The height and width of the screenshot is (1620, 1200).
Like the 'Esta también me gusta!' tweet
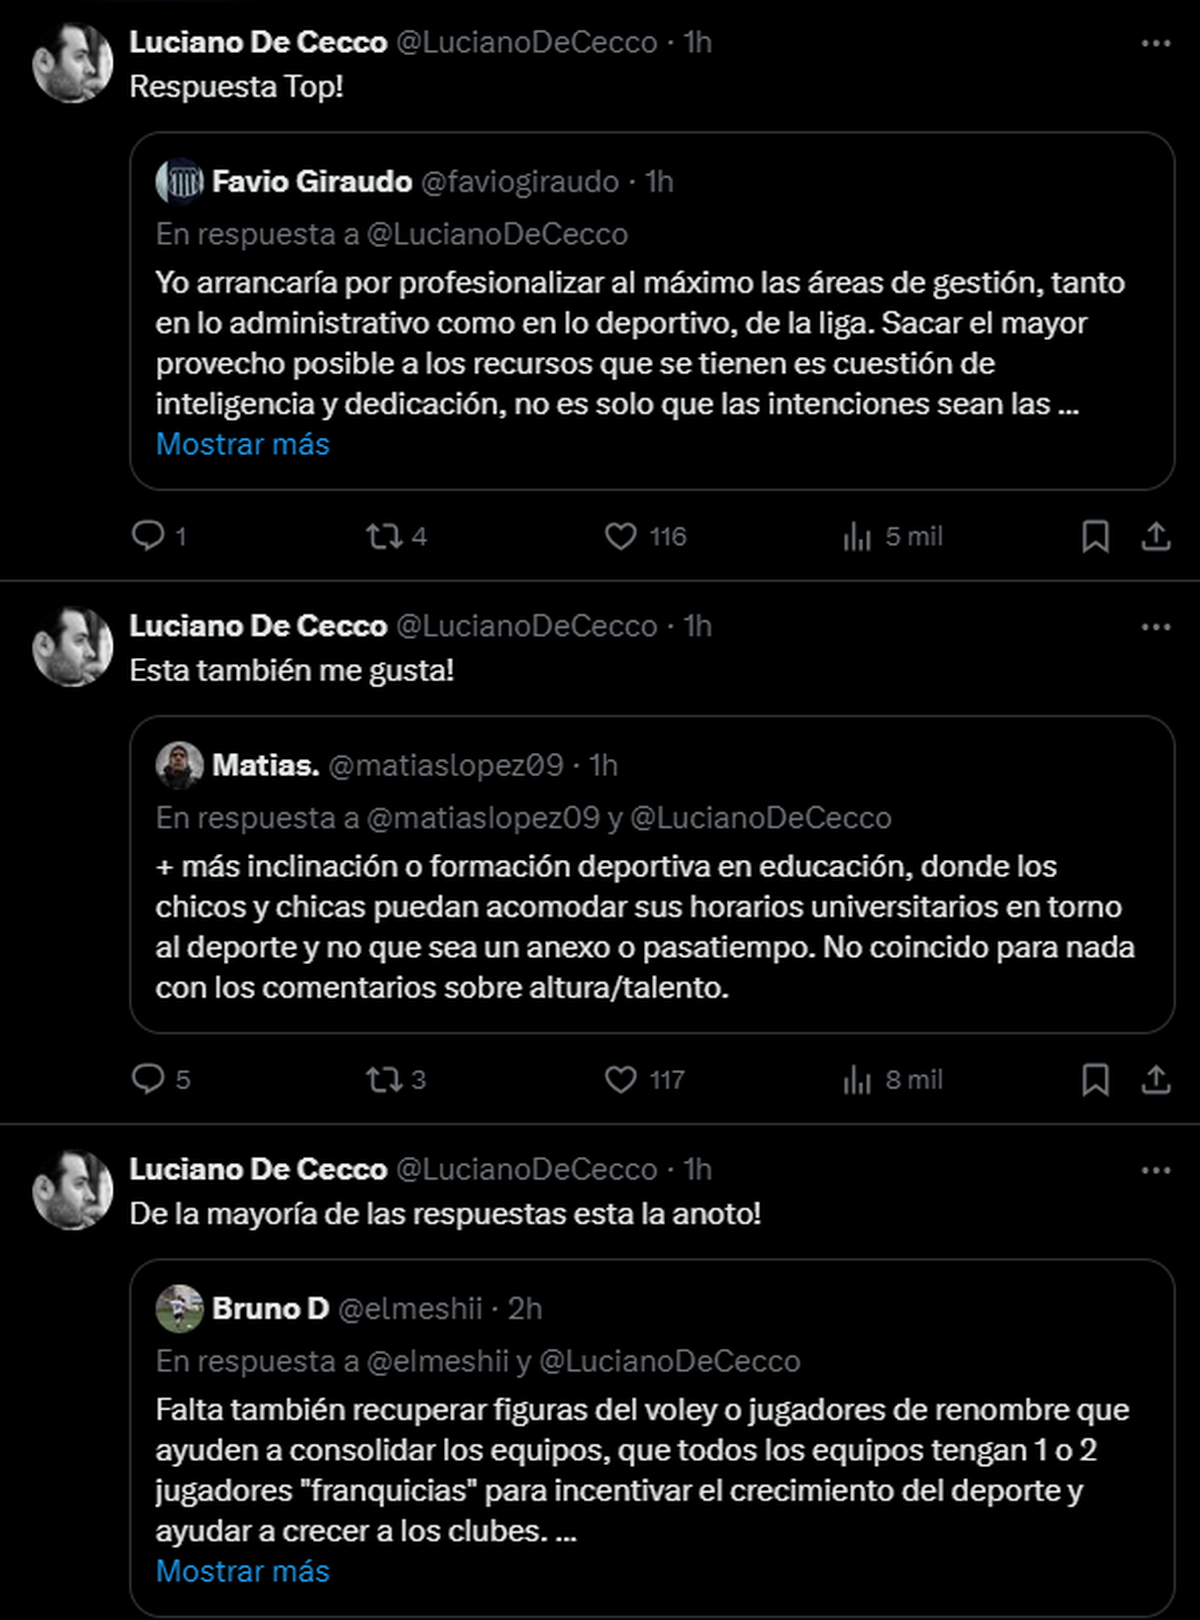pyautogui.click(x=621, y=1079)
